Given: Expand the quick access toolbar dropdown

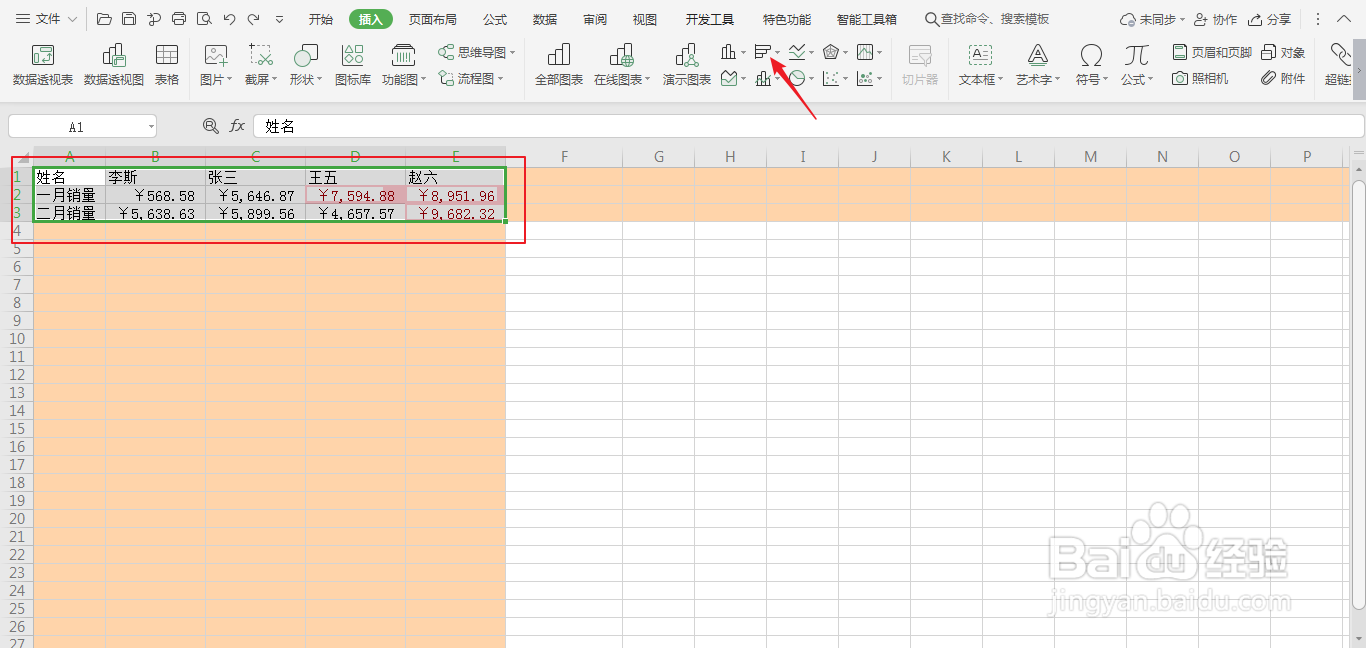Looking at the screenshot, I should [x=279, y=19].
